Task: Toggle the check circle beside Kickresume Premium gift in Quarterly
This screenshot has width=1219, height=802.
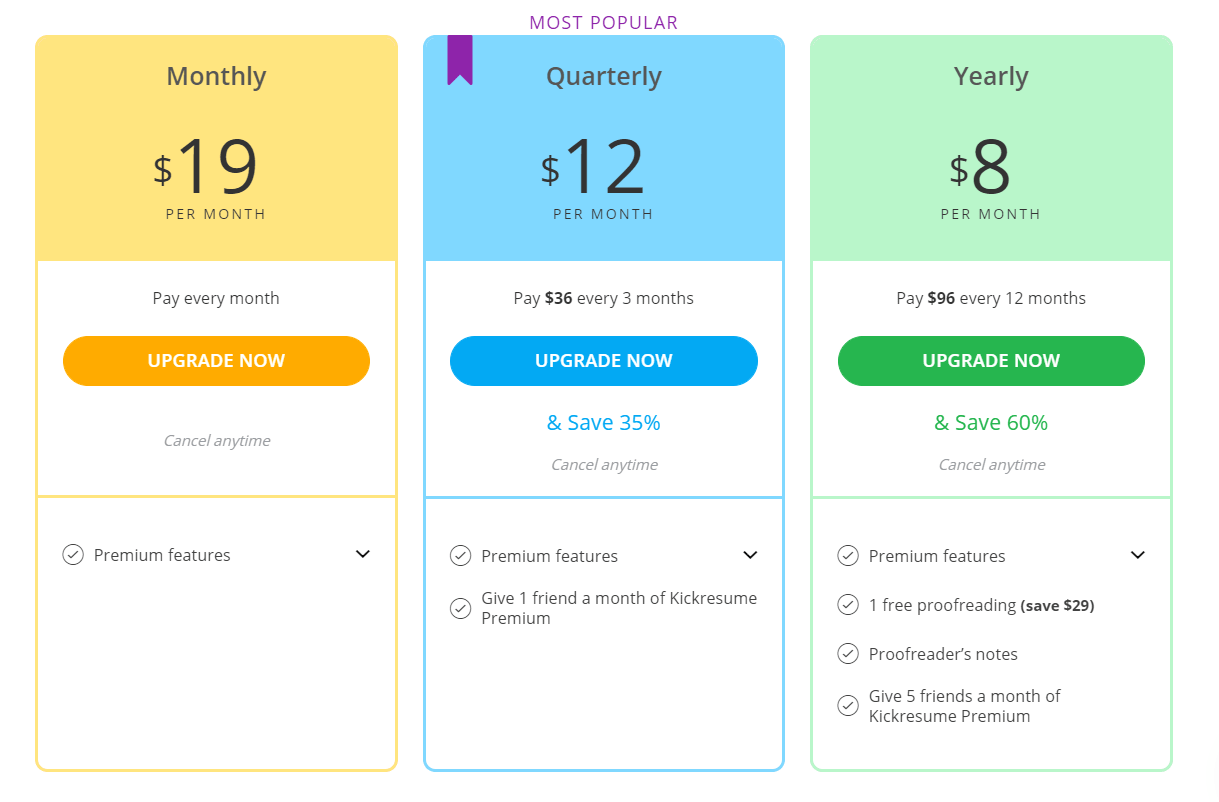Action: (460, 608)
